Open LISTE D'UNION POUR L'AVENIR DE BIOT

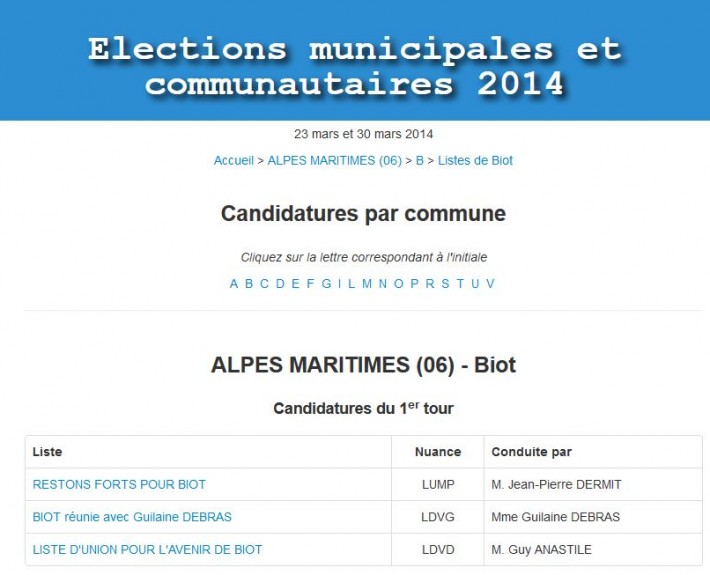(x=147, y=550)
